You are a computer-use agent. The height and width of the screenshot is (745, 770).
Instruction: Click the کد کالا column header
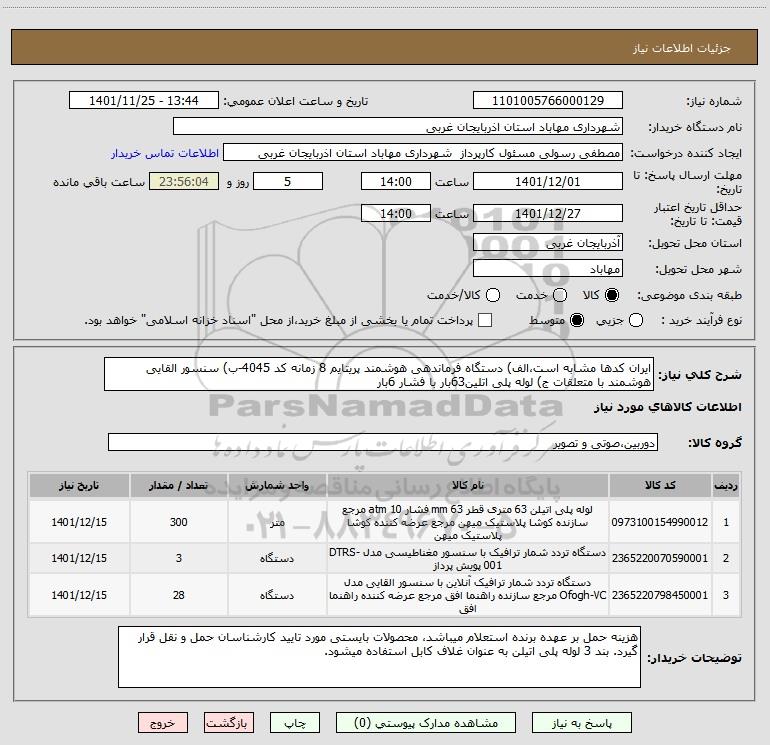(x=660, y=485)
